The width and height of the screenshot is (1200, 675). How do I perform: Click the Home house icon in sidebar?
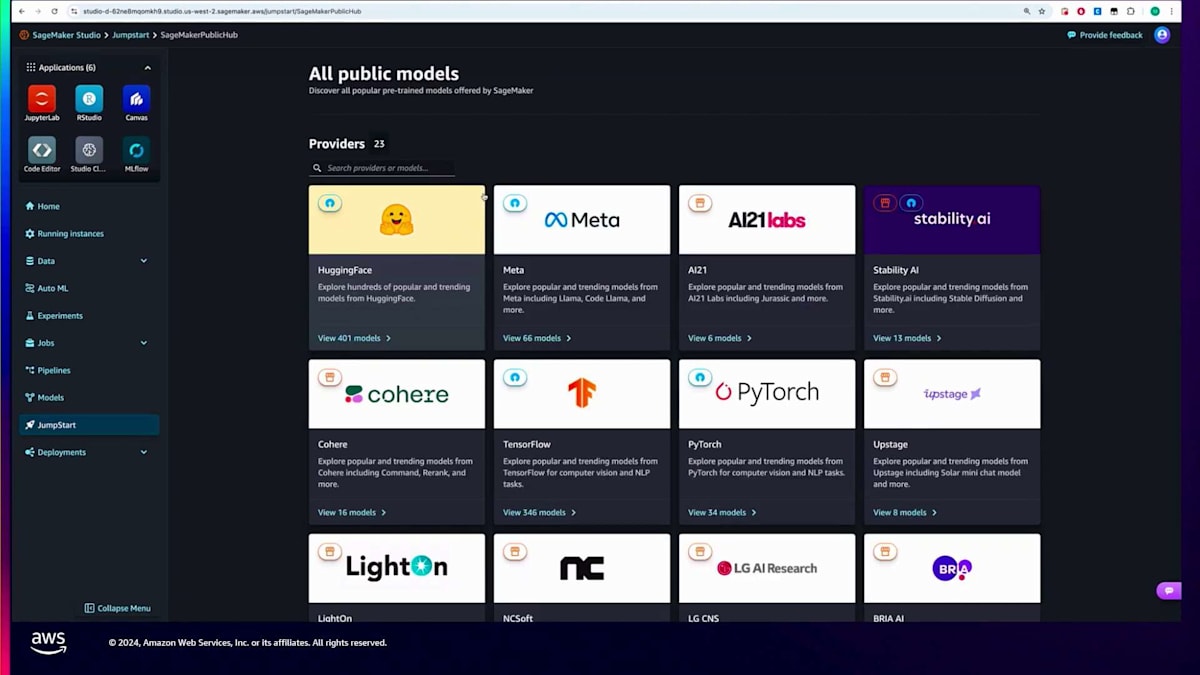pyautogui.click(x=30, y=206)
